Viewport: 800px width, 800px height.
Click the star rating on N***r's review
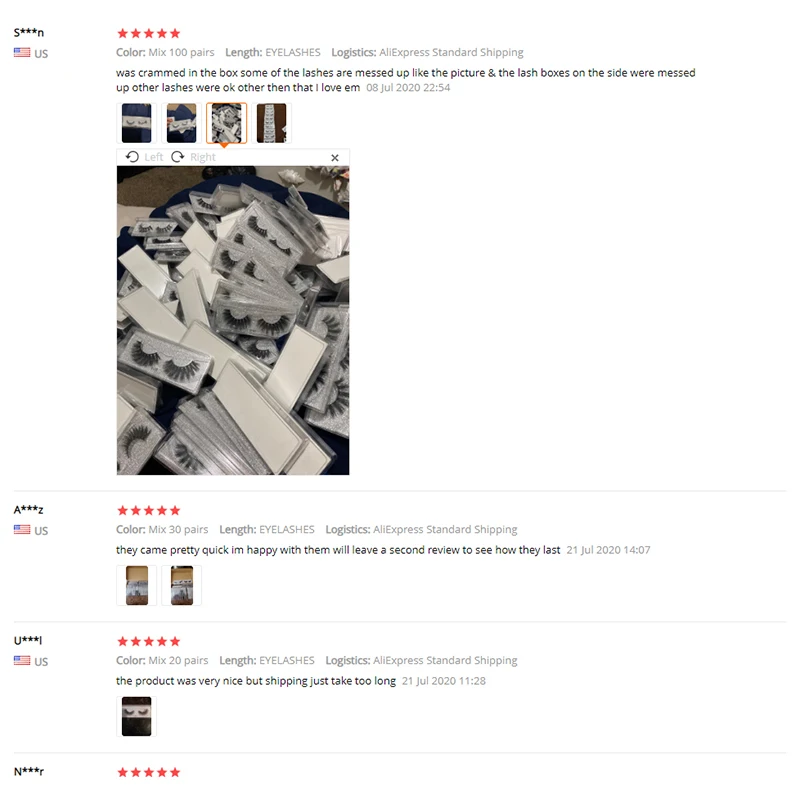point(148,772)
